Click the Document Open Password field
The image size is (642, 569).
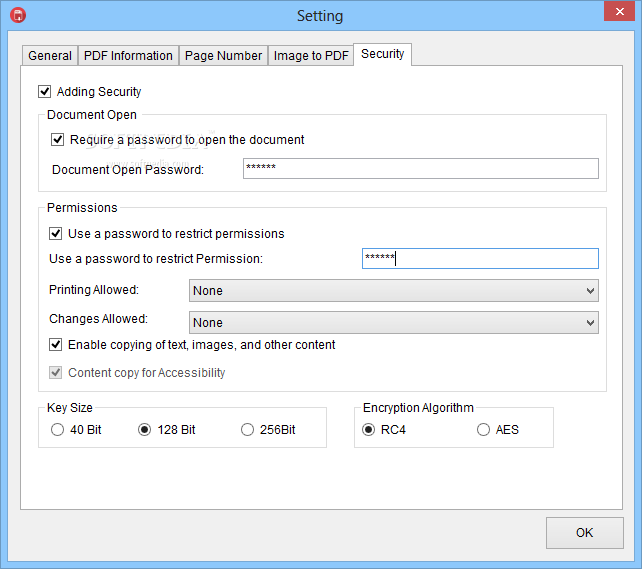tap(420, 169)
